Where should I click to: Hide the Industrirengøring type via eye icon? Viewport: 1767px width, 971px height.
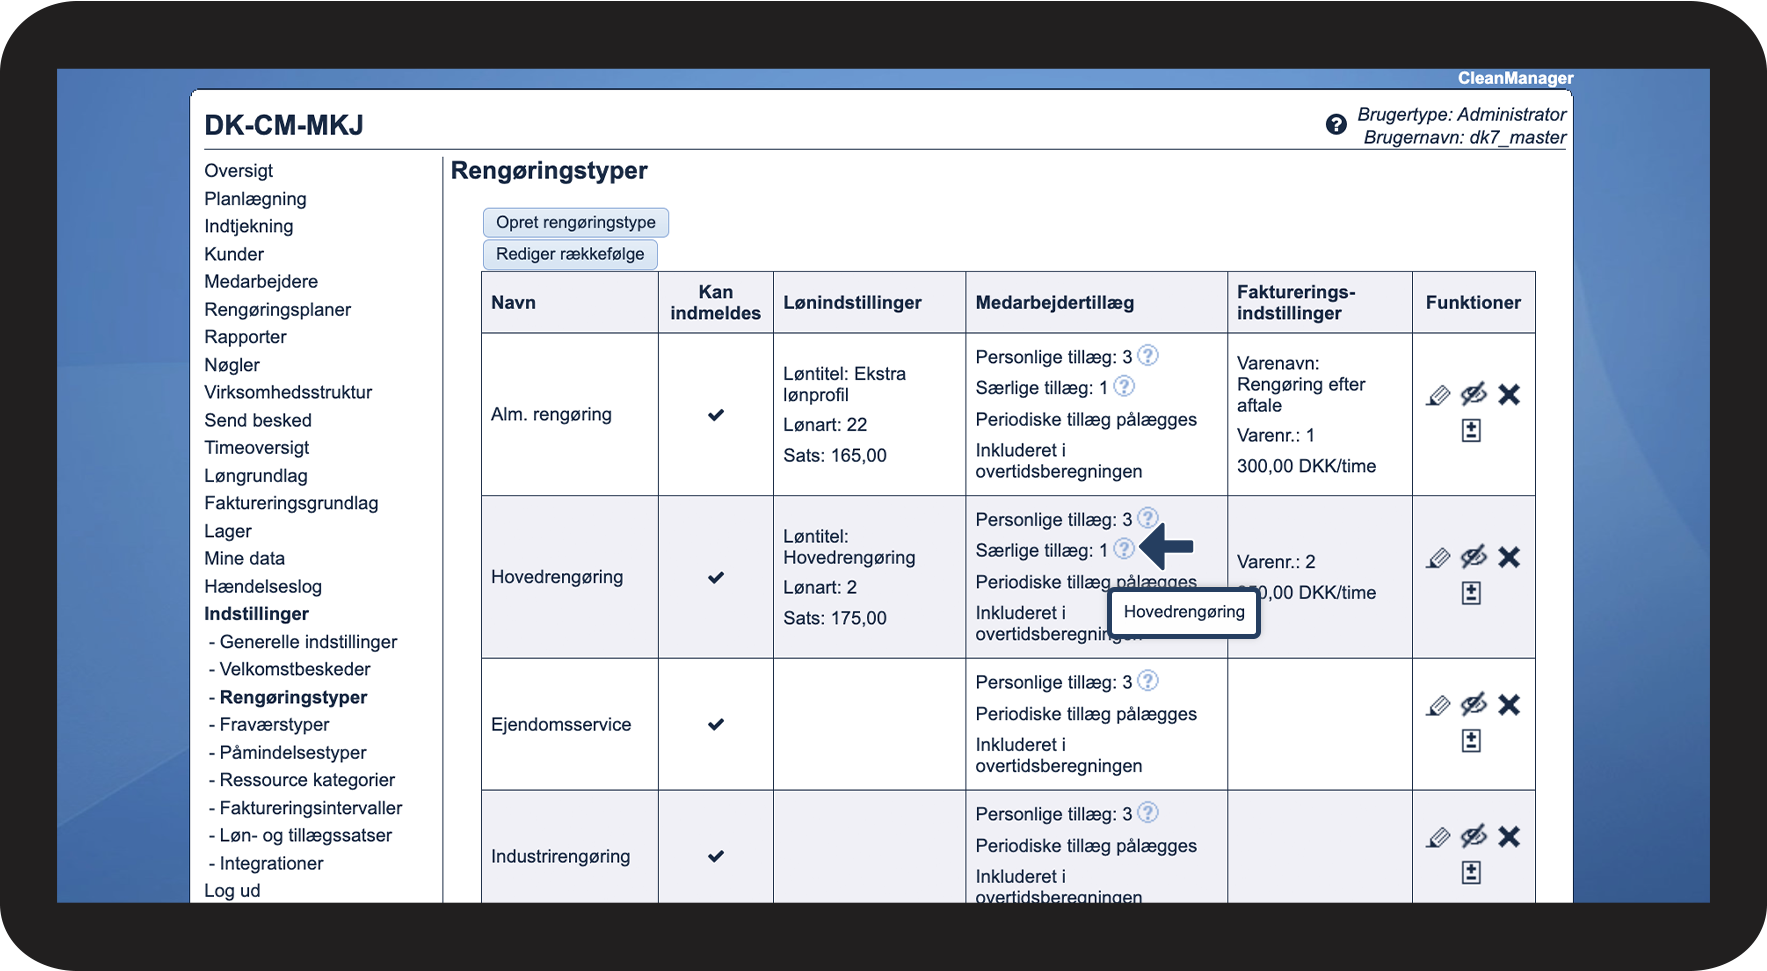pyautogui.click(x=1473, y=837)
